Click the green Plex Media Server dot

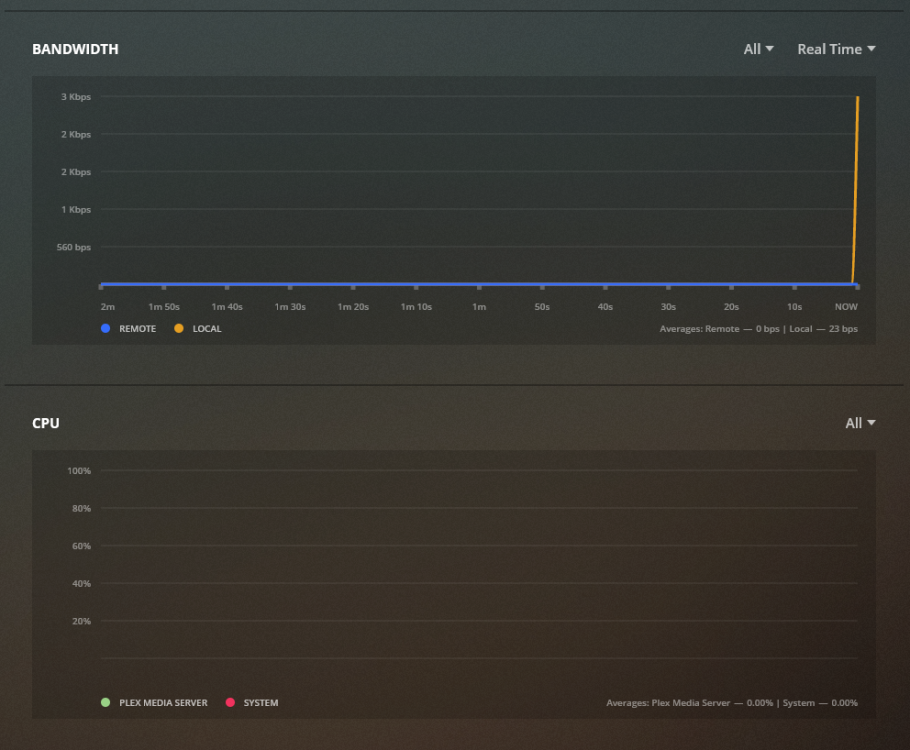[x=106, y=702]
